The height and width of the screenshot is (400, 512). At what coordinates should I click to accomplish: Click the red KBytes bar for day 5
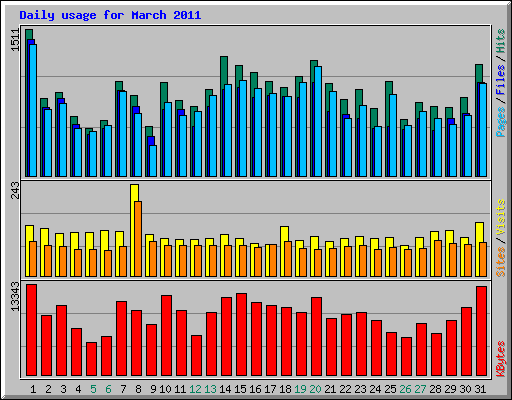[x=91, y=359]
